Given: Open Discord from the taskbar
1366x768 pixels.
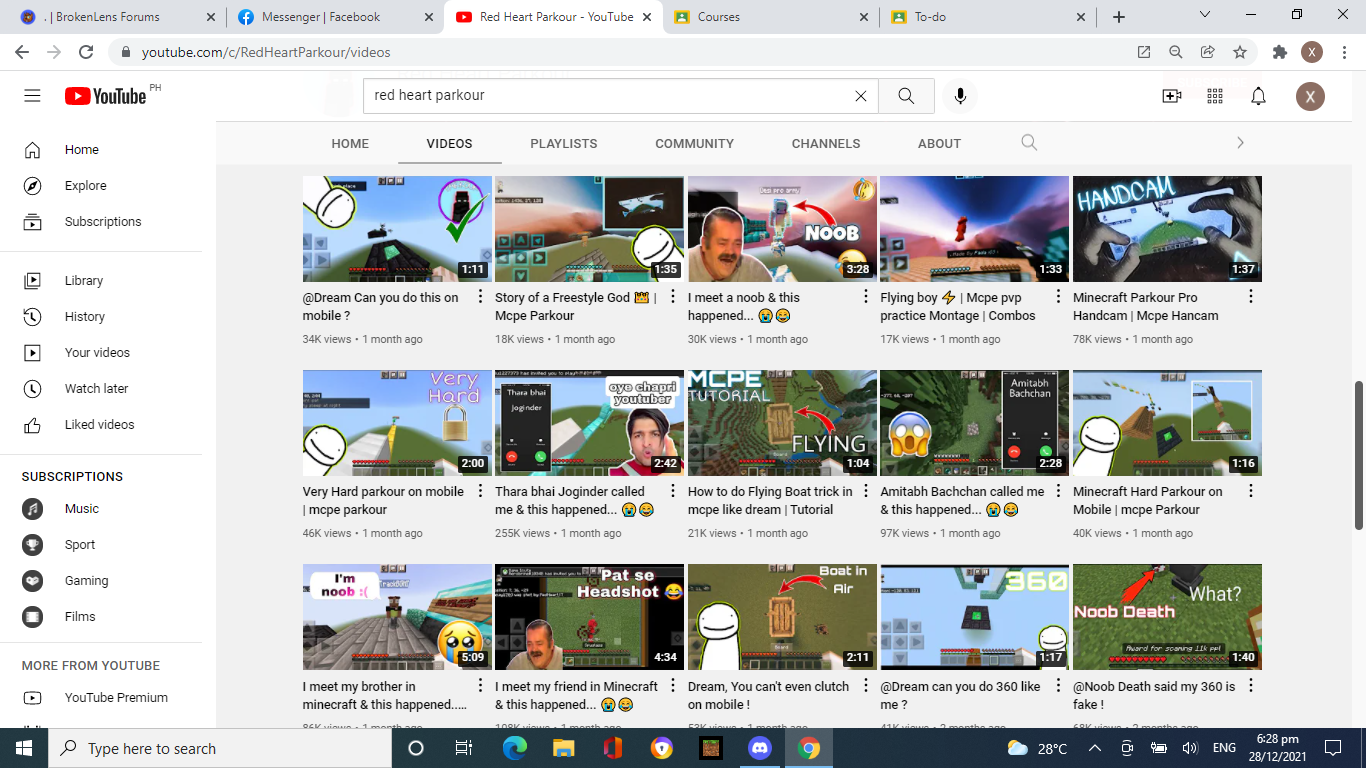Looking at the screenshot, I should pos(760,748).
